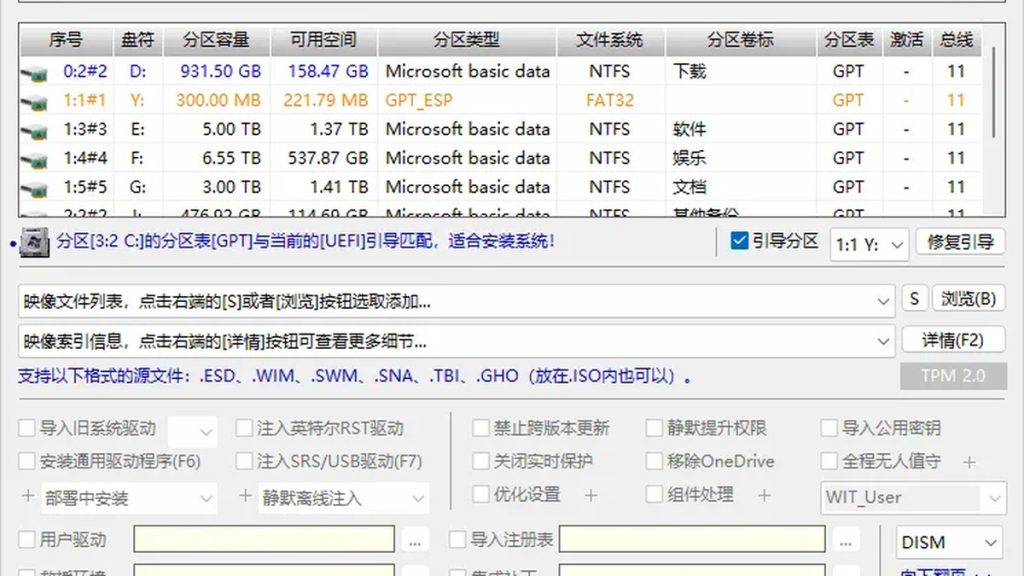The height and width of the screenshot is (576, 1024).
Task: Enable 移除OneDrive checkbox
Action: [x=654, y=461]
